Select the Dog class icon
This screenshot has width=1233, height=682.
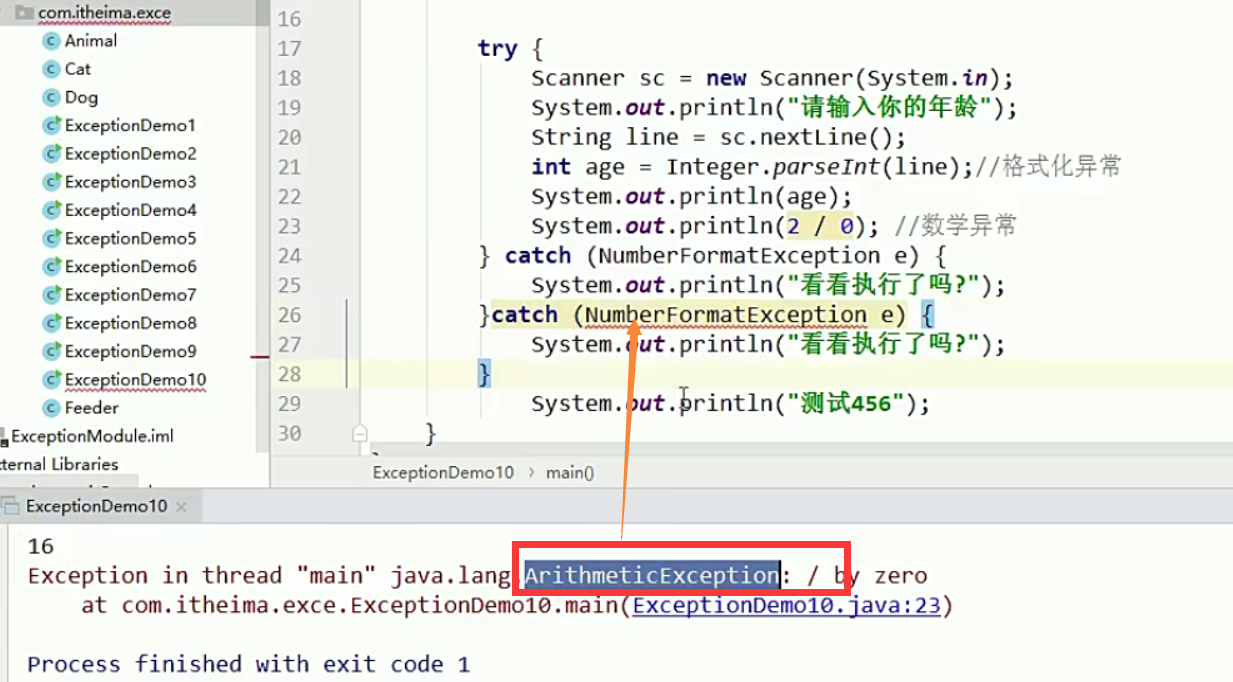coord(52,97)
